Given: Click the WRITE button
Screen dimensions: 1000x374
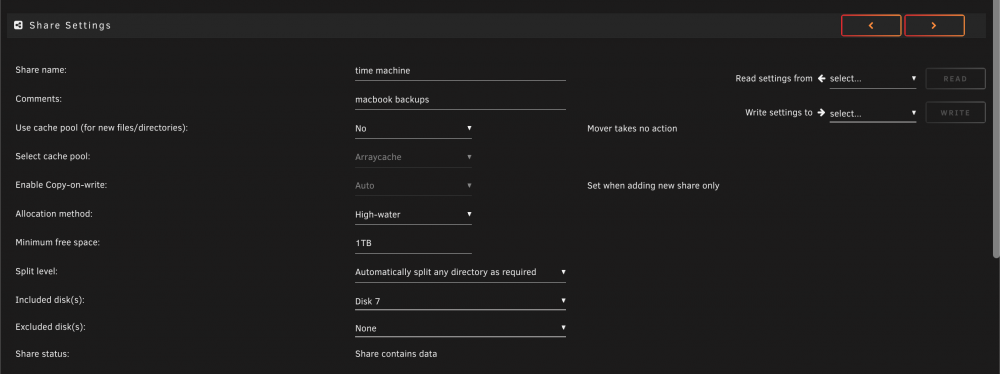Looking at the screenshot, I should 955,113.
